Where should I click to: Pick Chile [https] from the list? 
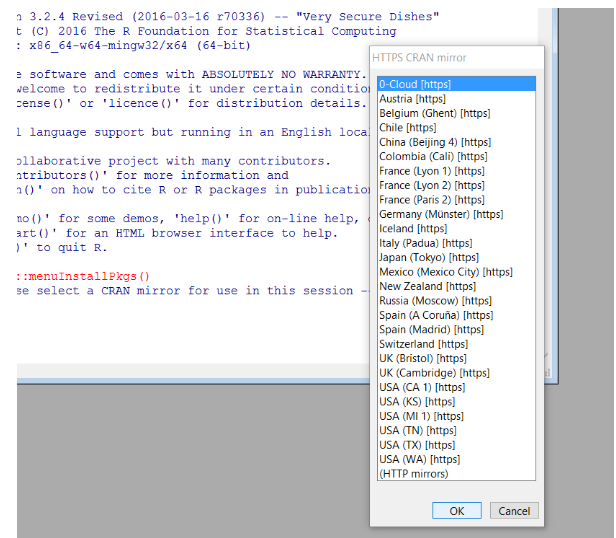coord(456,127)
